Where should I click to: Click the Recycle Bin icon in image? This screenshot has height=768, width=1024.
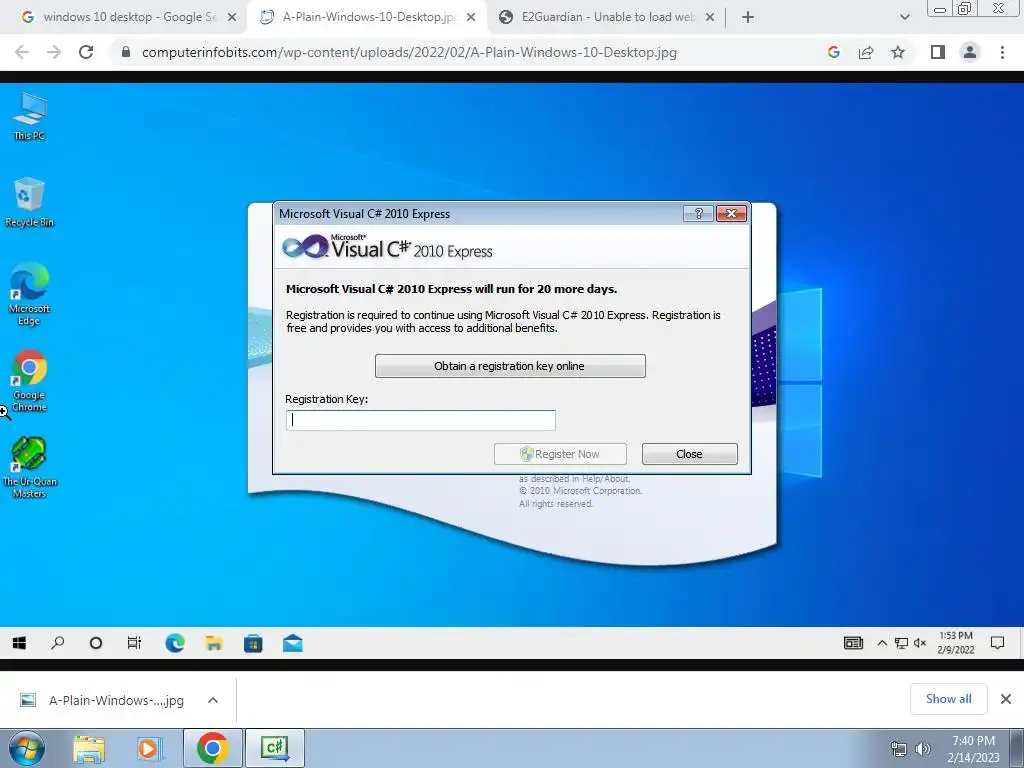29,202
